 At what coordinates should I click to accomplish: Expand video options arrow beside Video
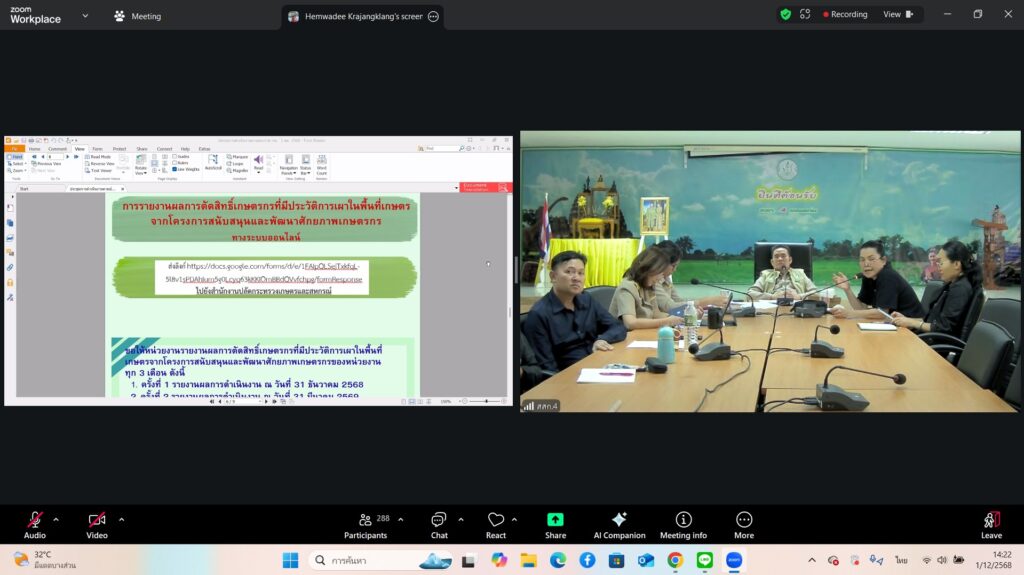pos(121,519)
